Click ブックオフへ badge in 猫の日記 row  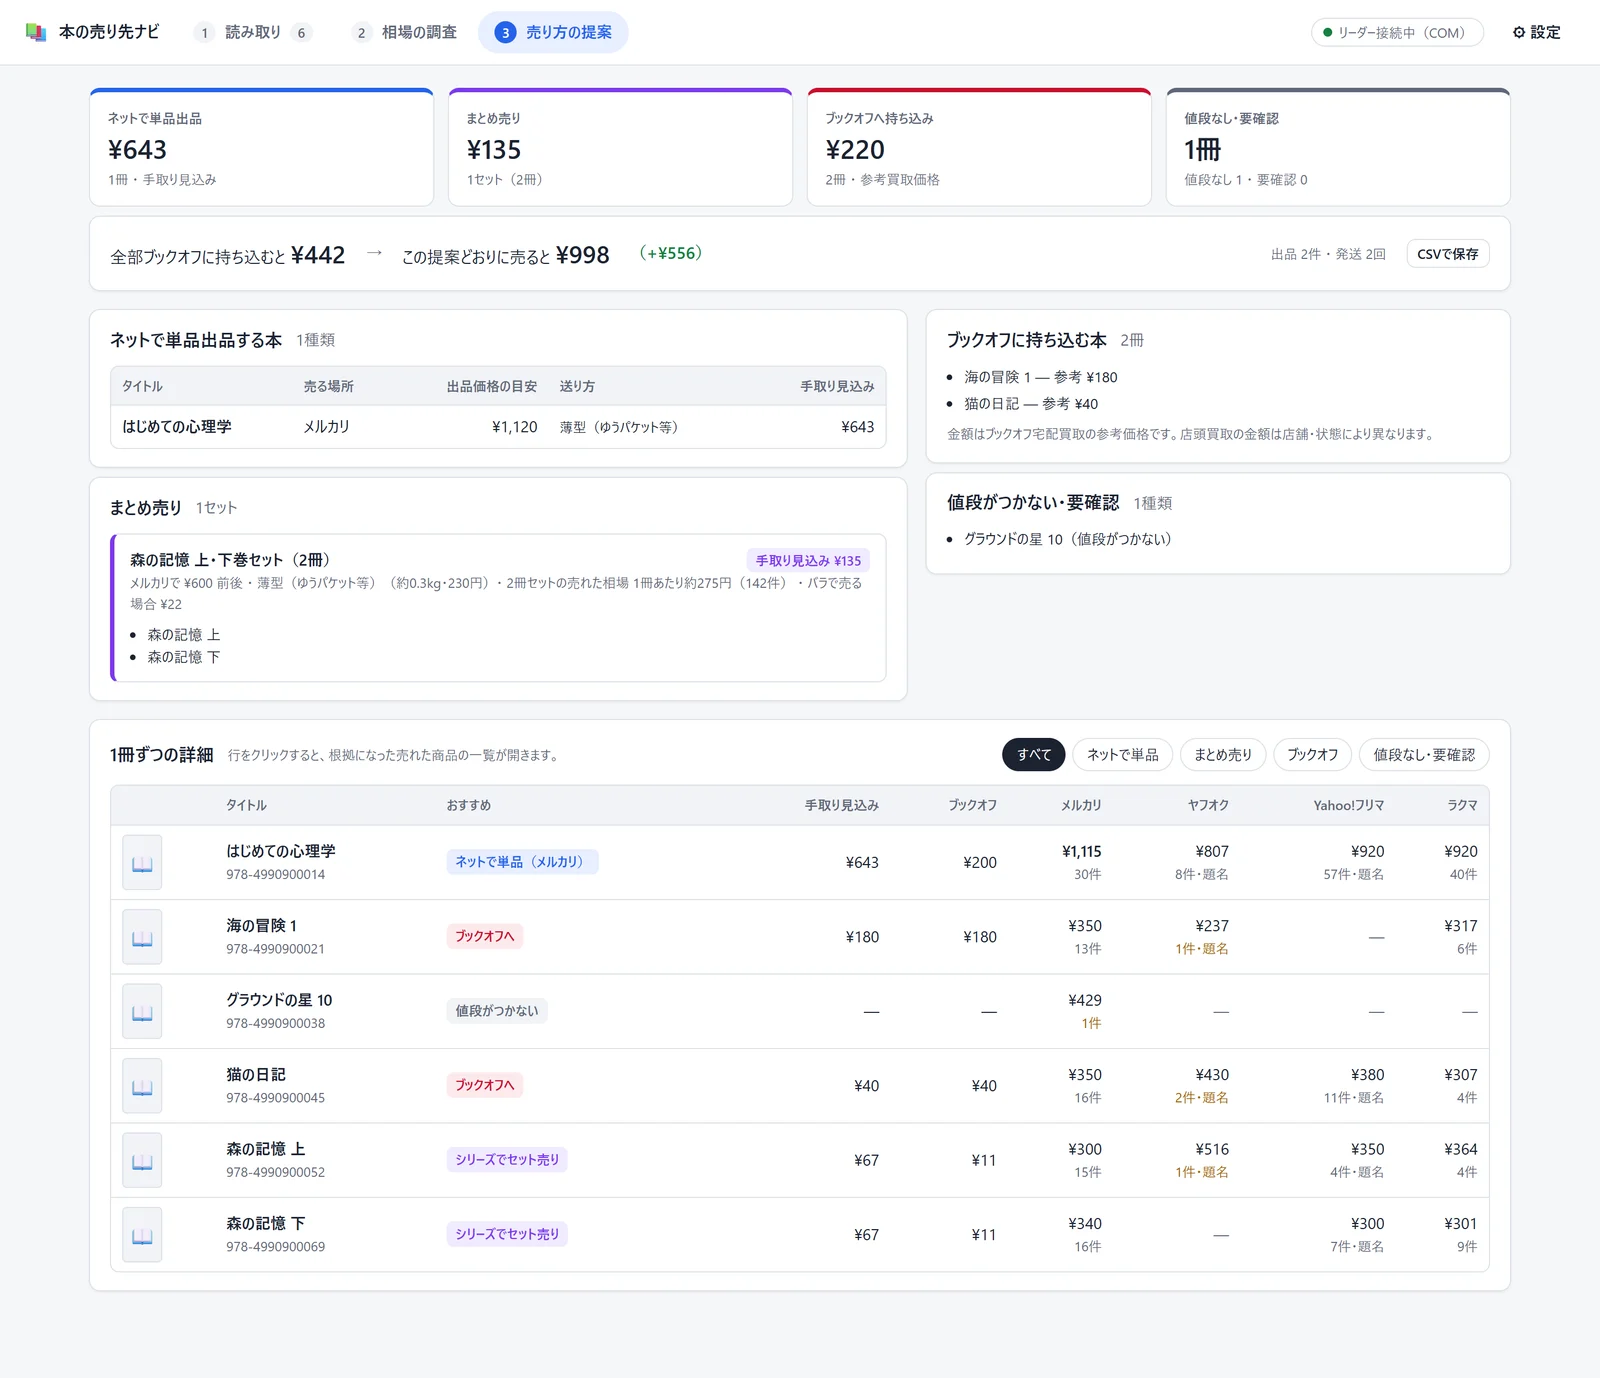485,1085
